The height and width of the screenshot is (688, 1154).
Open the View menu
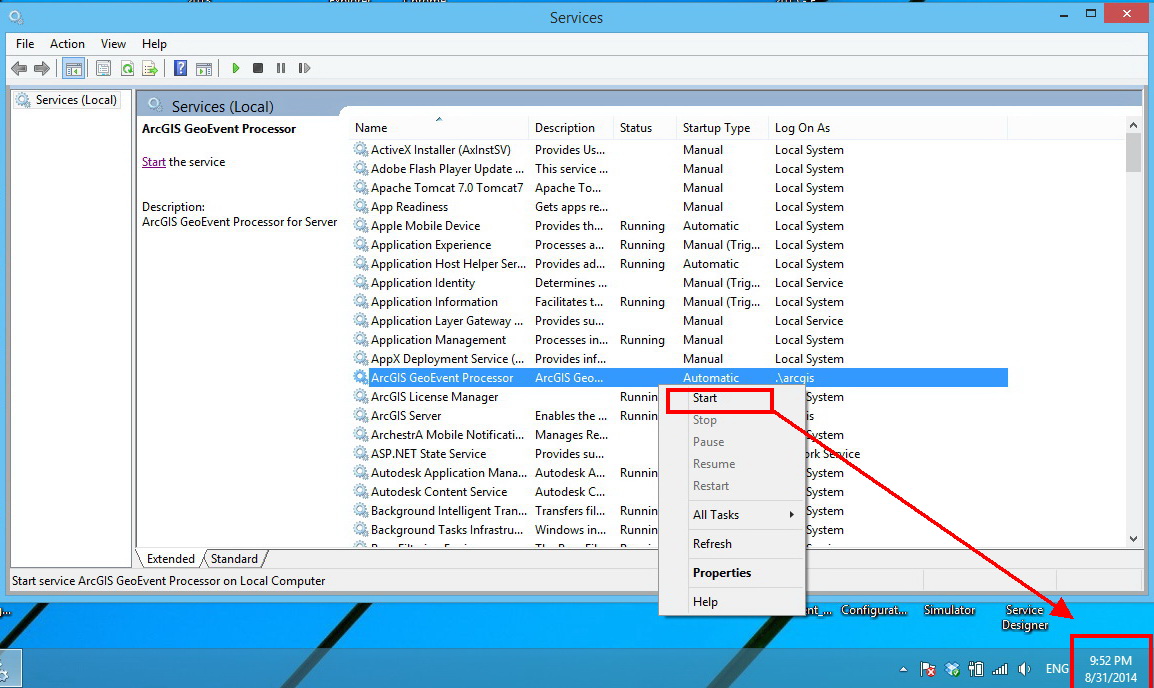click(113, 44)
